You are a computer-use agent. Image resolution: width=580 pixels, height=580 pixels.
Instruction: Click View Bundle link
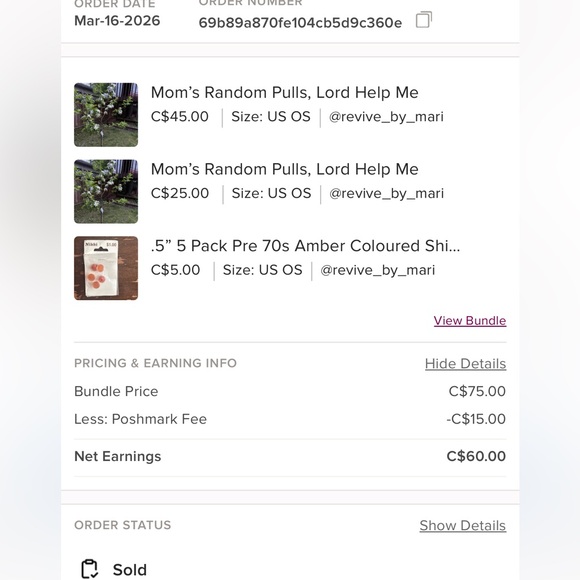[470, 321]
